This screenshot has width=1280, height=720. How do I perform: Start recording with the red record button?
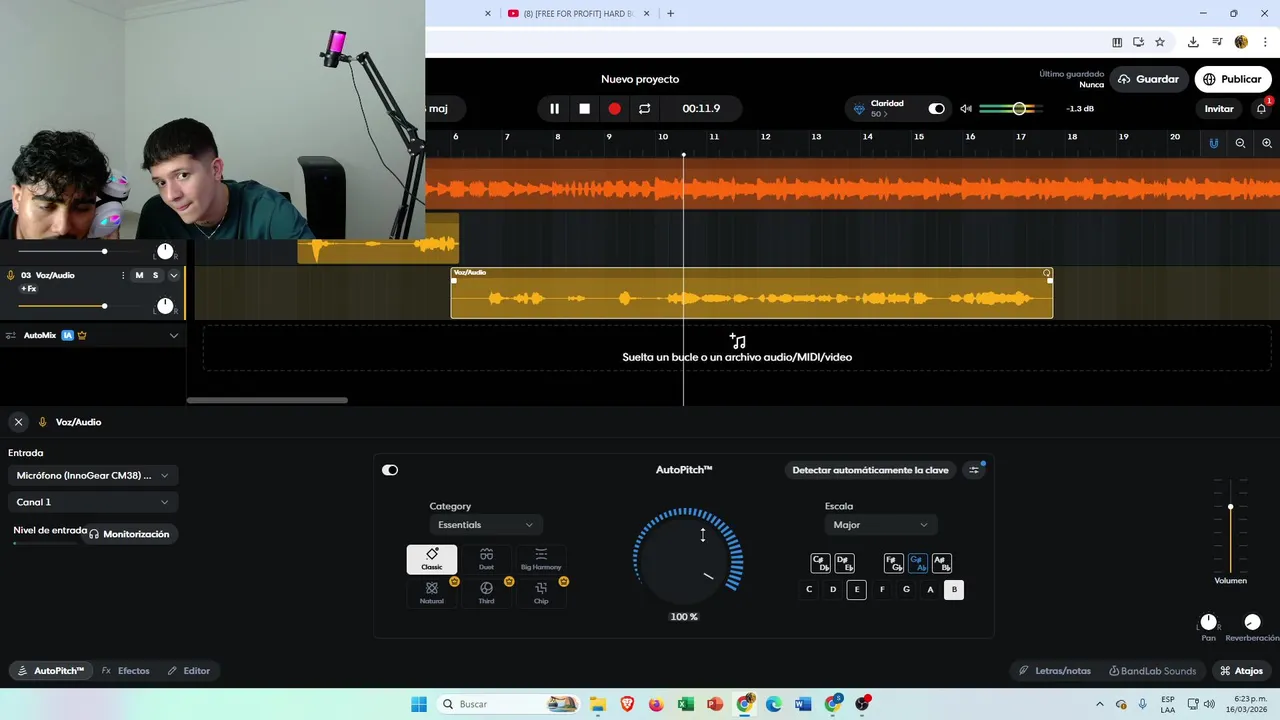click(615, 108)
